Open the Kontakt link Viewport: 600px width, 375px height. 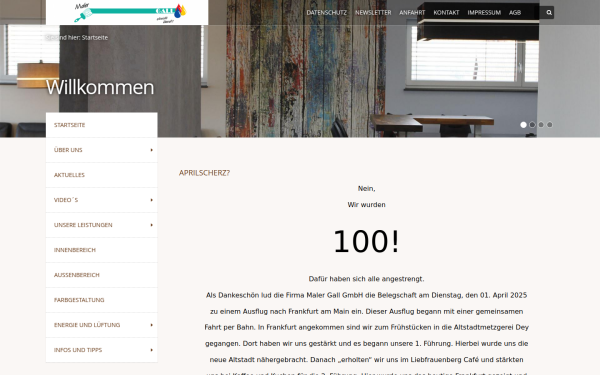coord(446,13)
